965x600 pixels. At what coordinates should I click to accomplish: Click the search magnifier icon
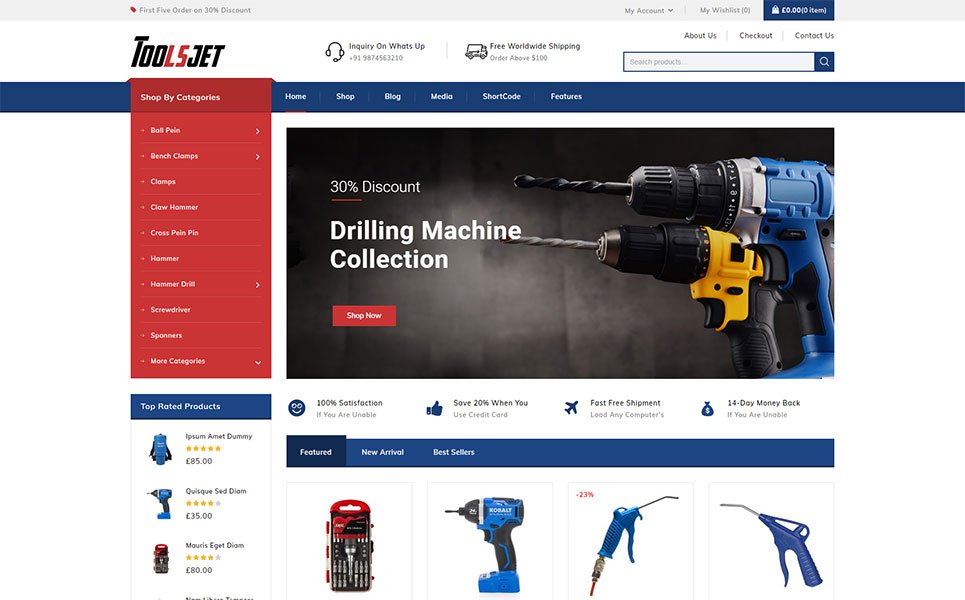tap(823, 61)
